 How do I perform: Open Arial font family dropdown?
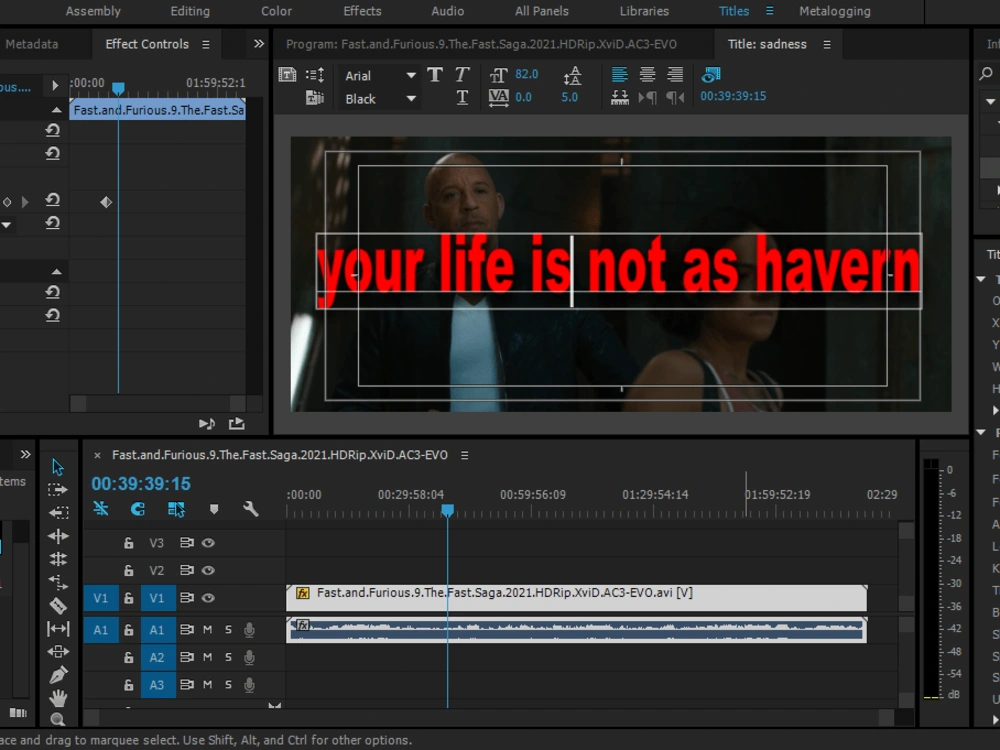coord(380,76)
